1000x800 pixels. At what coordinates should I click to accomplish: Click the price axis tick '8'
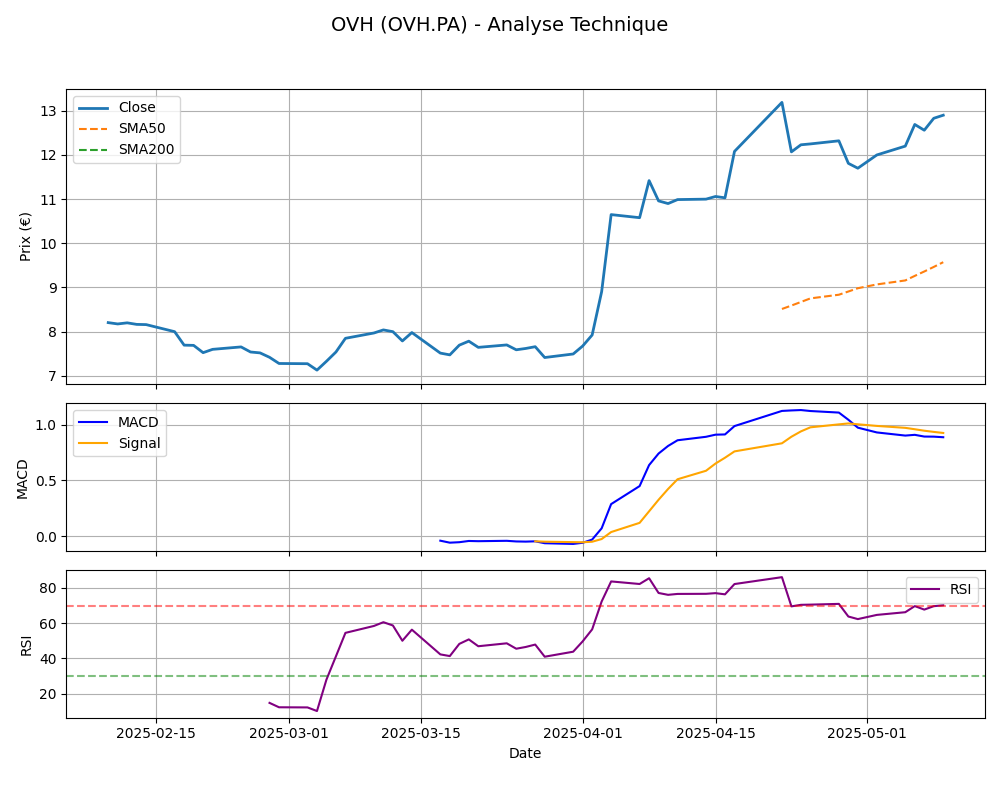pos(52,332)
